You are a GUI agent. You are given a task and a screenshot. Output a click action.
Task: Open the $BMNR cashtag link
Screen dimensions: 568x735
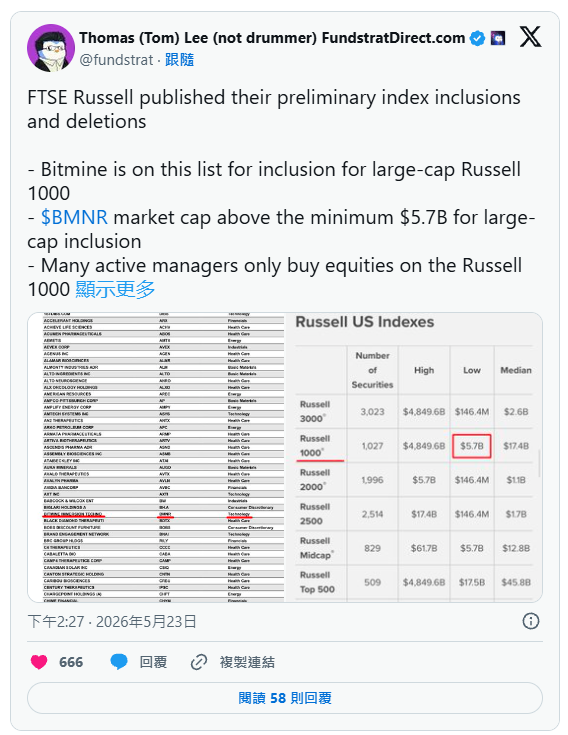[74, 218]
